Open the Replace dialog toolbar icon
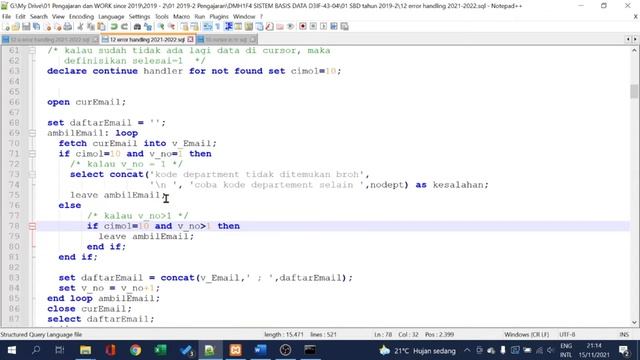 point(148,27)
